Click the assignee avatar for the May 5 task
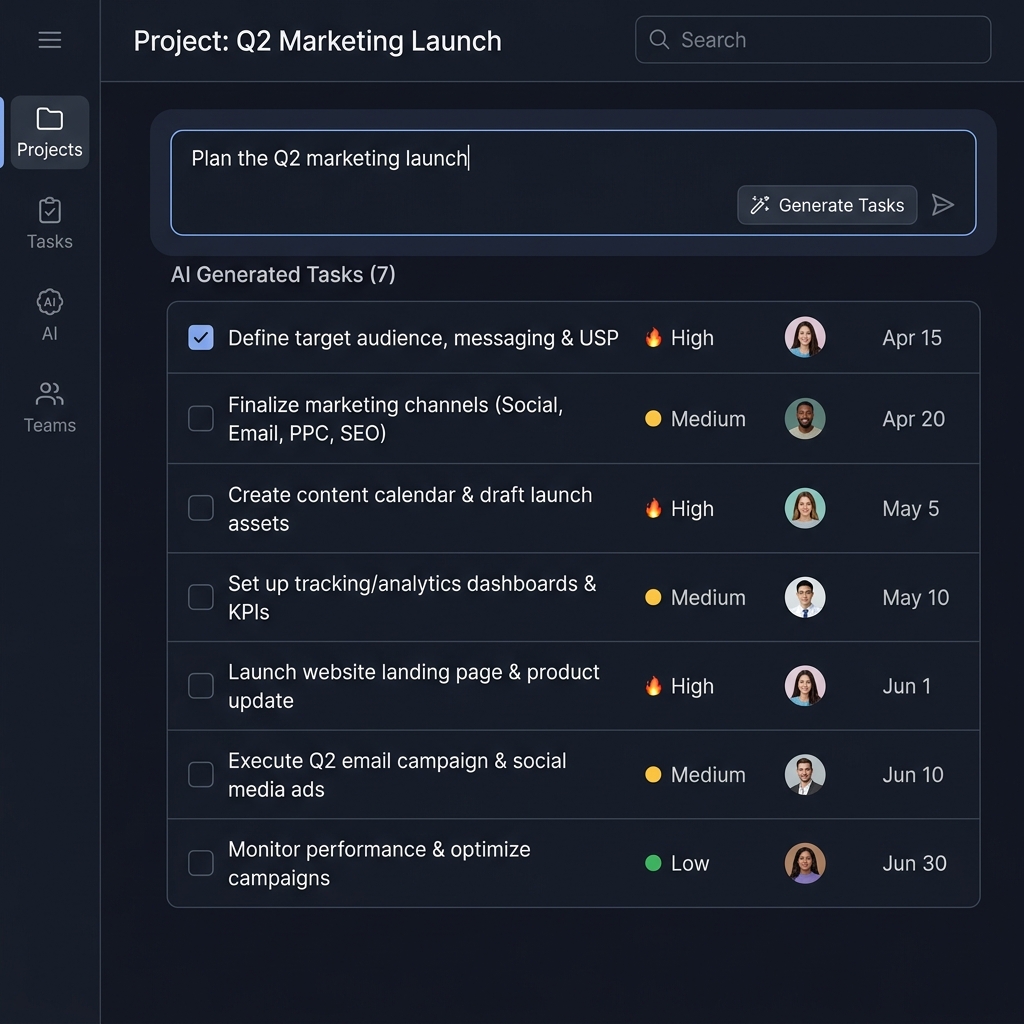 (805, 508)
